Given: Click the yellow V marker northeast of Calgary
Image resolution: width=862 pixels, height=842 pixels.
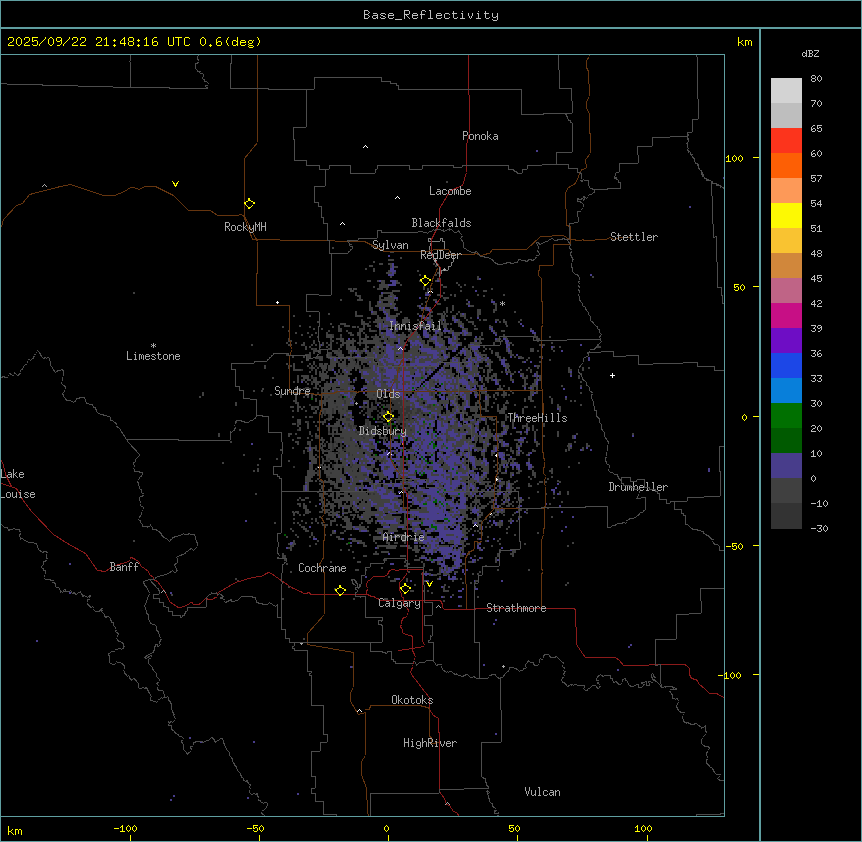Looking at the screenshot, I should (x=429, y=584).
